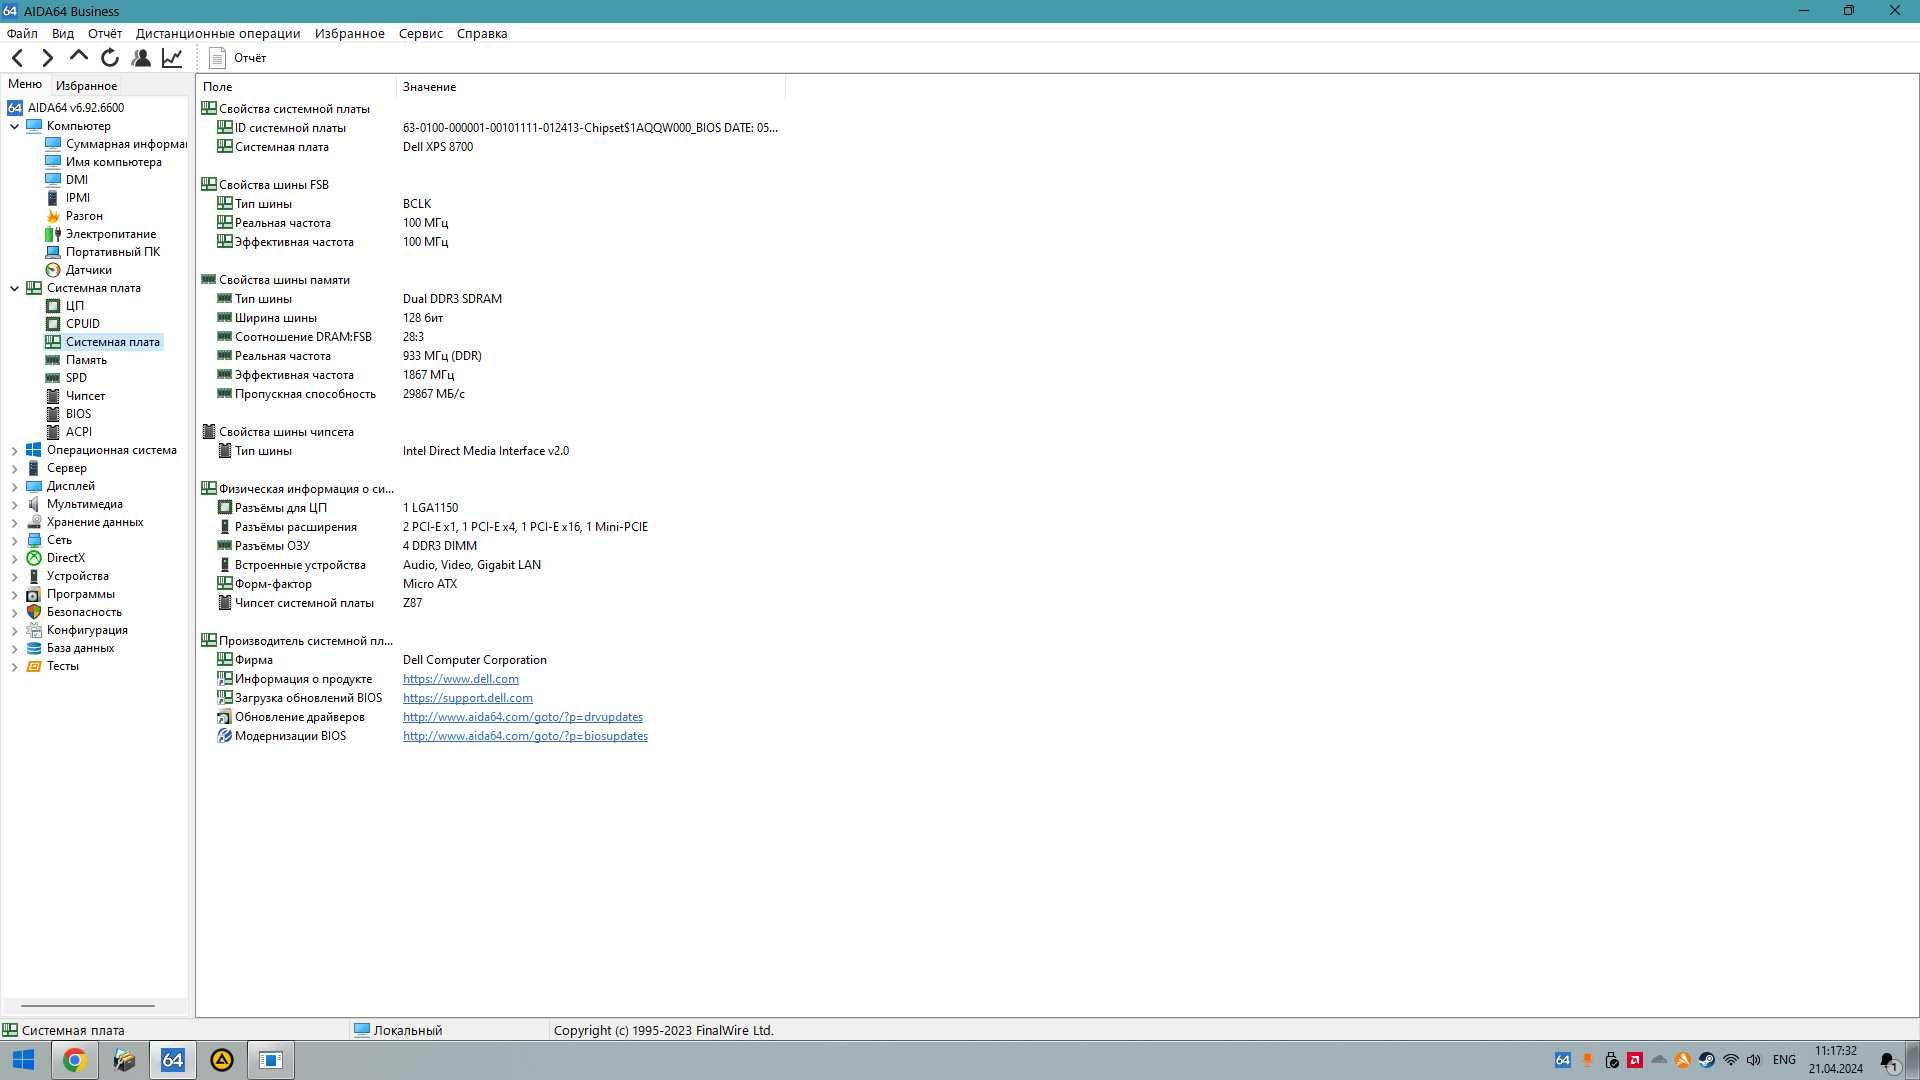
Task: Open the https://www.dell.com link
Action: tap(461, 679)
